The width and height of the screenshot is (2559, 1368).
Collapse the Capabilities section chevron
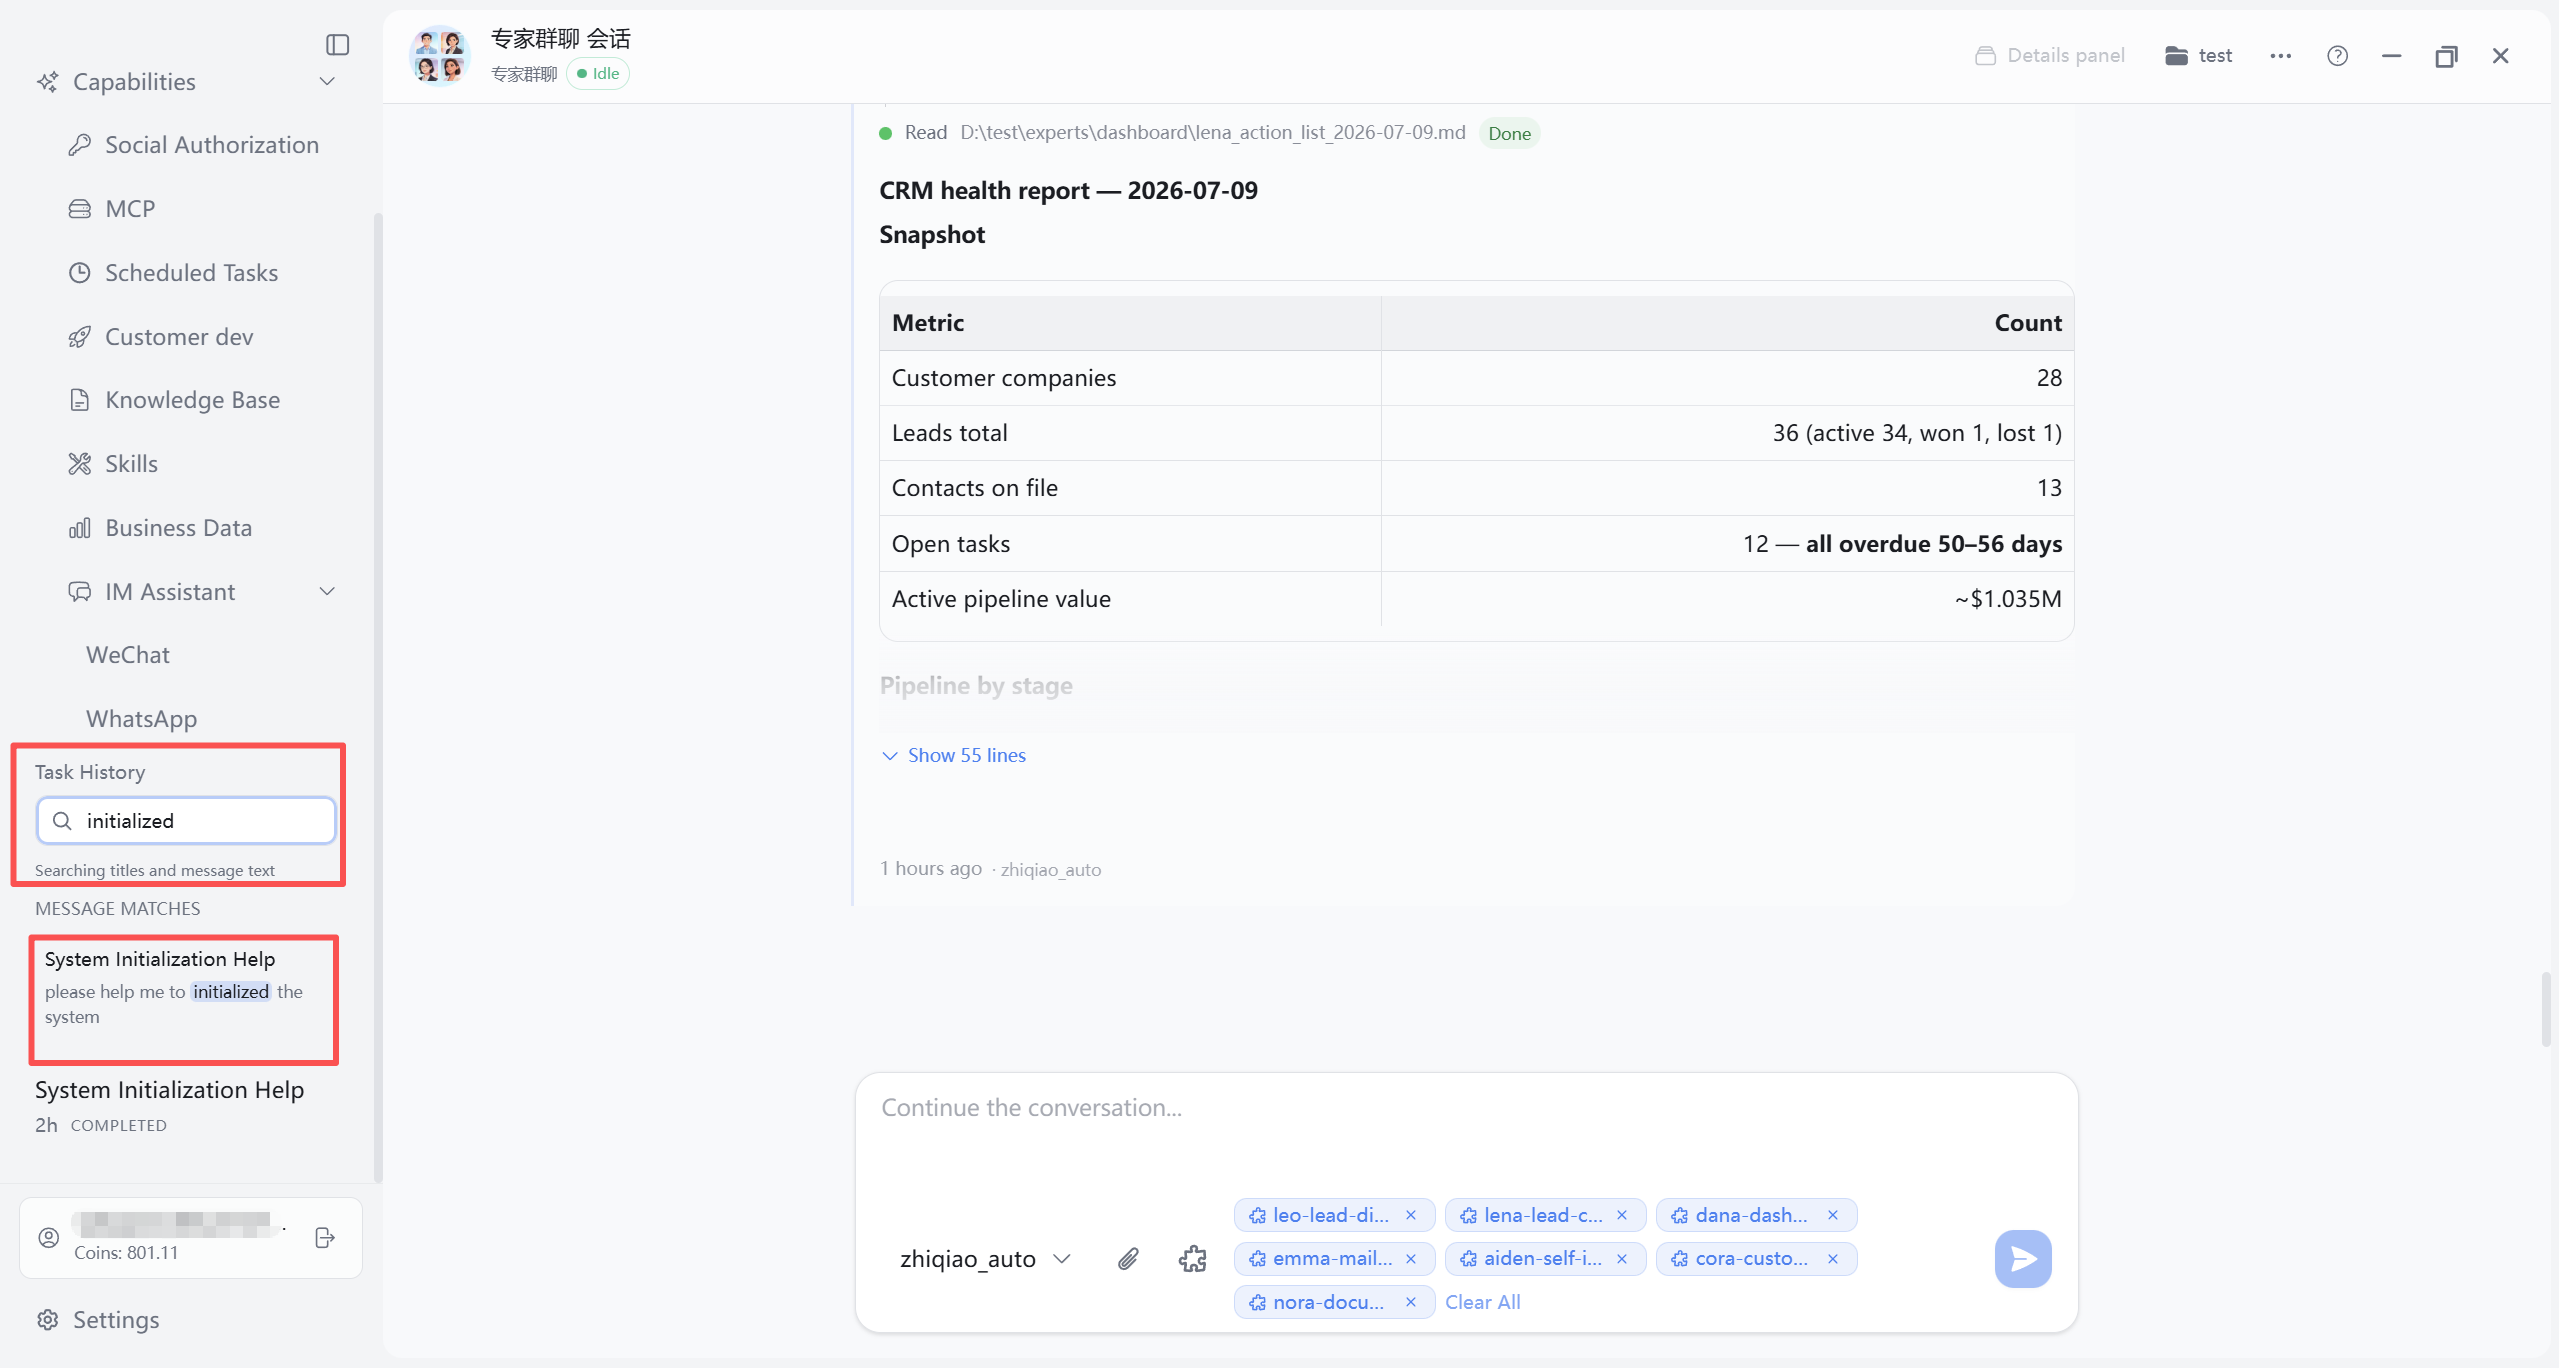click(327, 82)
